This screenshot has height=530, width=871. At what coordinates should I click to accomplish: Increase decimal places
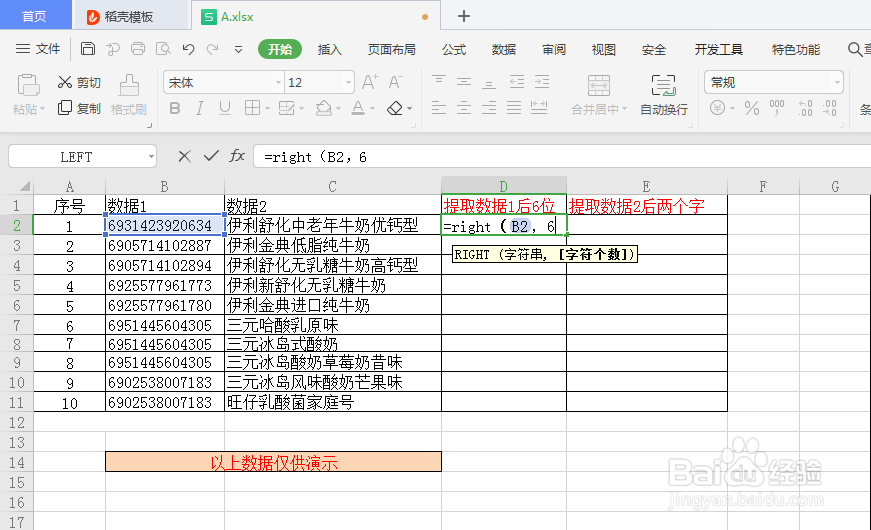point(805,108)
